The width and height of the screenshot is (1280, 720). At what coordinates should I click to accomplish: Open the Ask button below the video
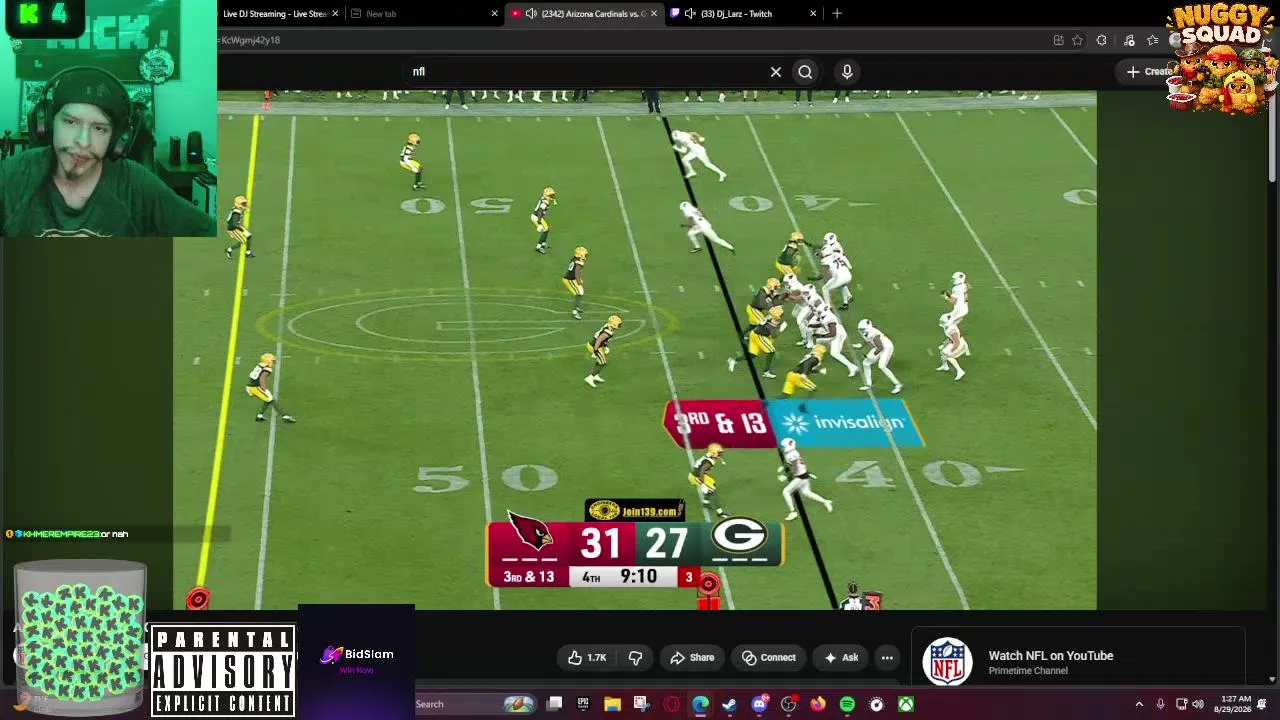840,658
